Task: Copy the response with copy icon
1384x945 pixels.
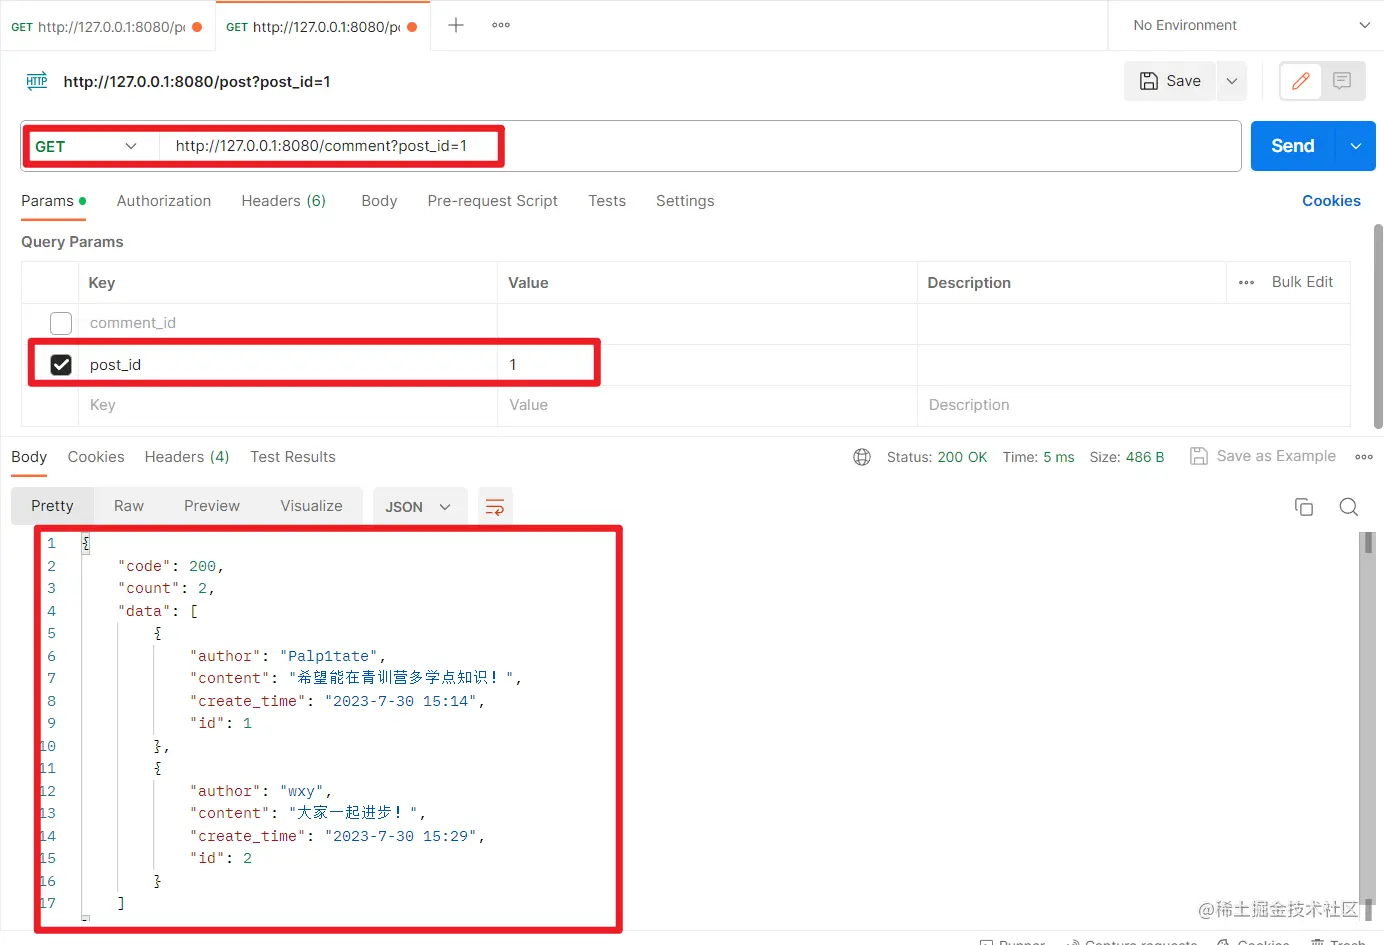Action: point(1304,507)
